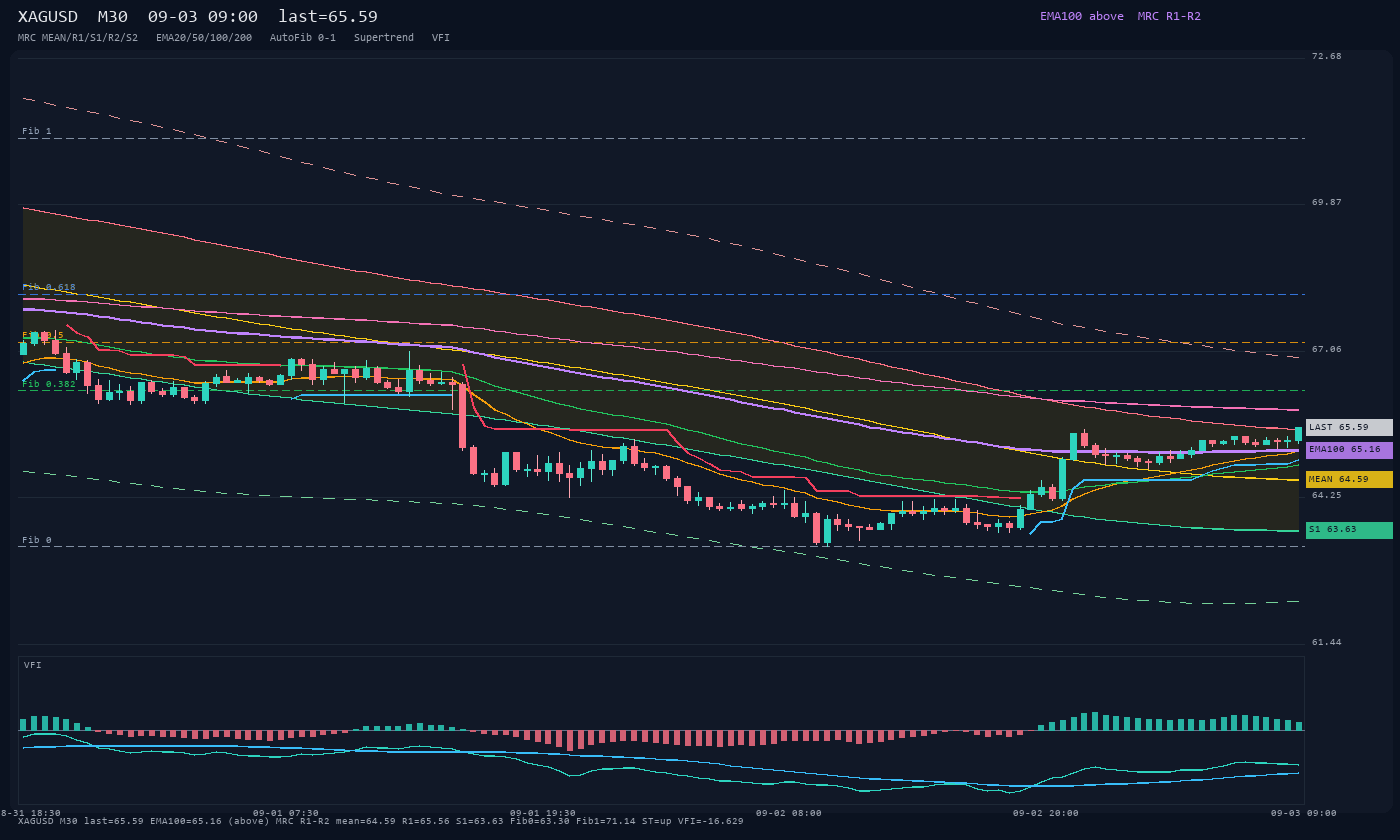This screenshot has height=840, width=1400.
Task: Click the '09-02 08:00' time axis label
Action: pos(789,813)
